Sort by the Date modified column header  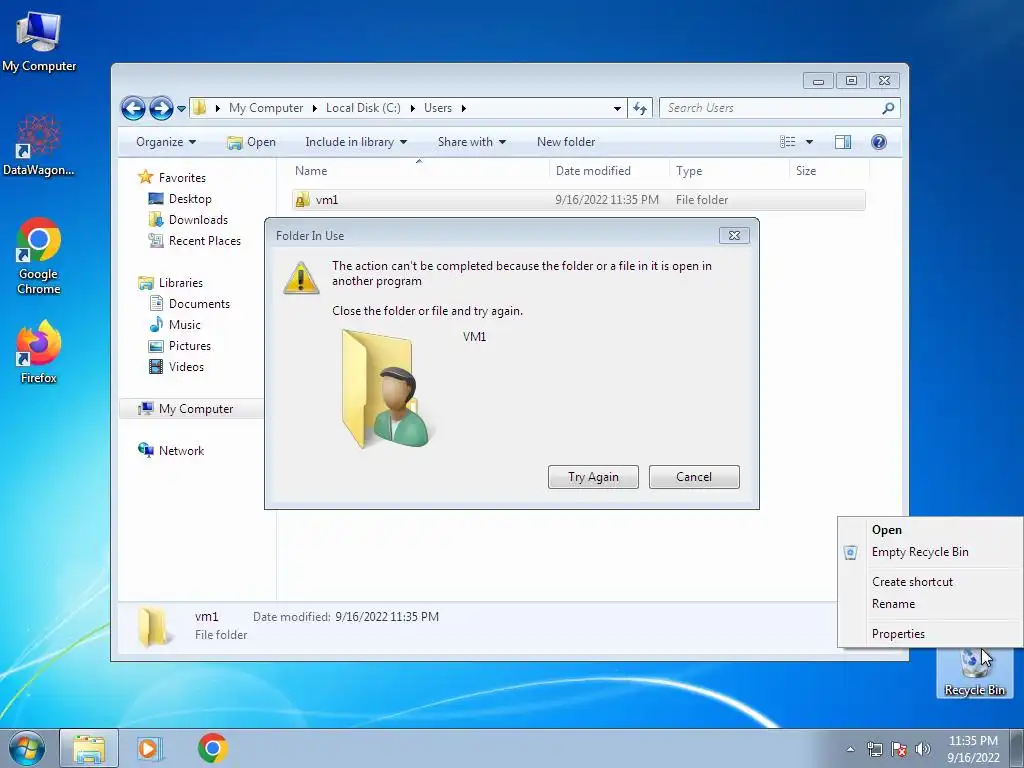pyautogui.click(x=609, y=170)
